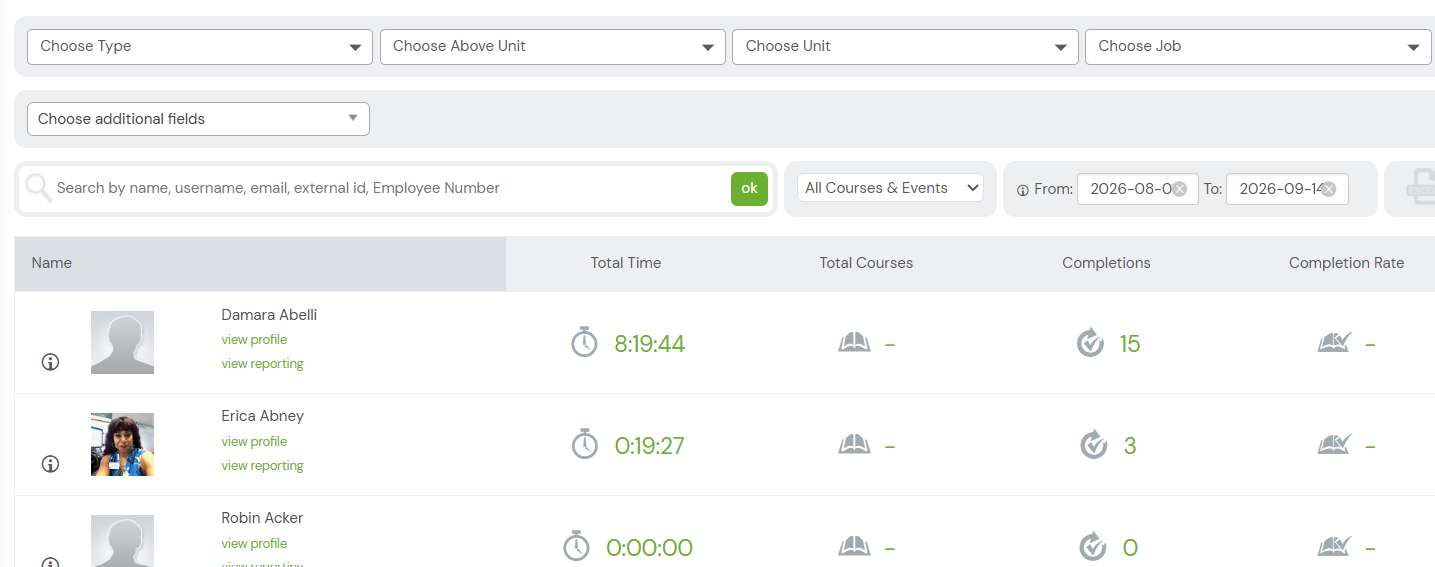Expand Choose additional fields dropdown
Screen dimensions: 1435x567
(198, 119)
